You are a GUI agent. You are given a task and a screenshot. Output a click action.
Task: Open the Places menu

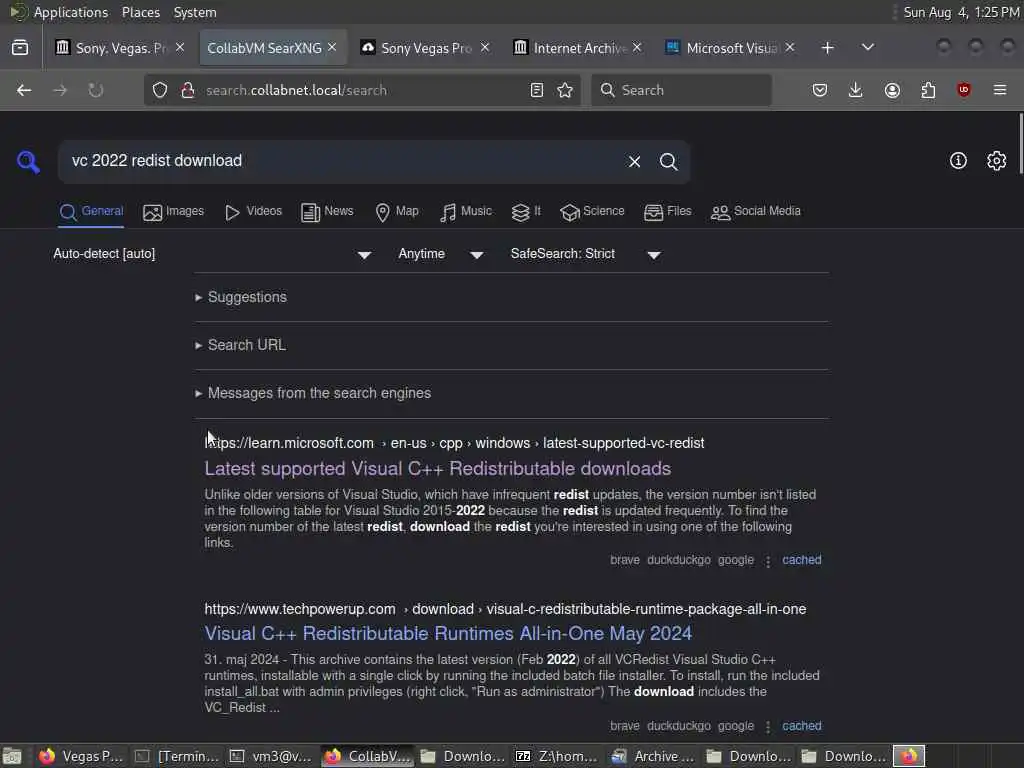(140, 12)
